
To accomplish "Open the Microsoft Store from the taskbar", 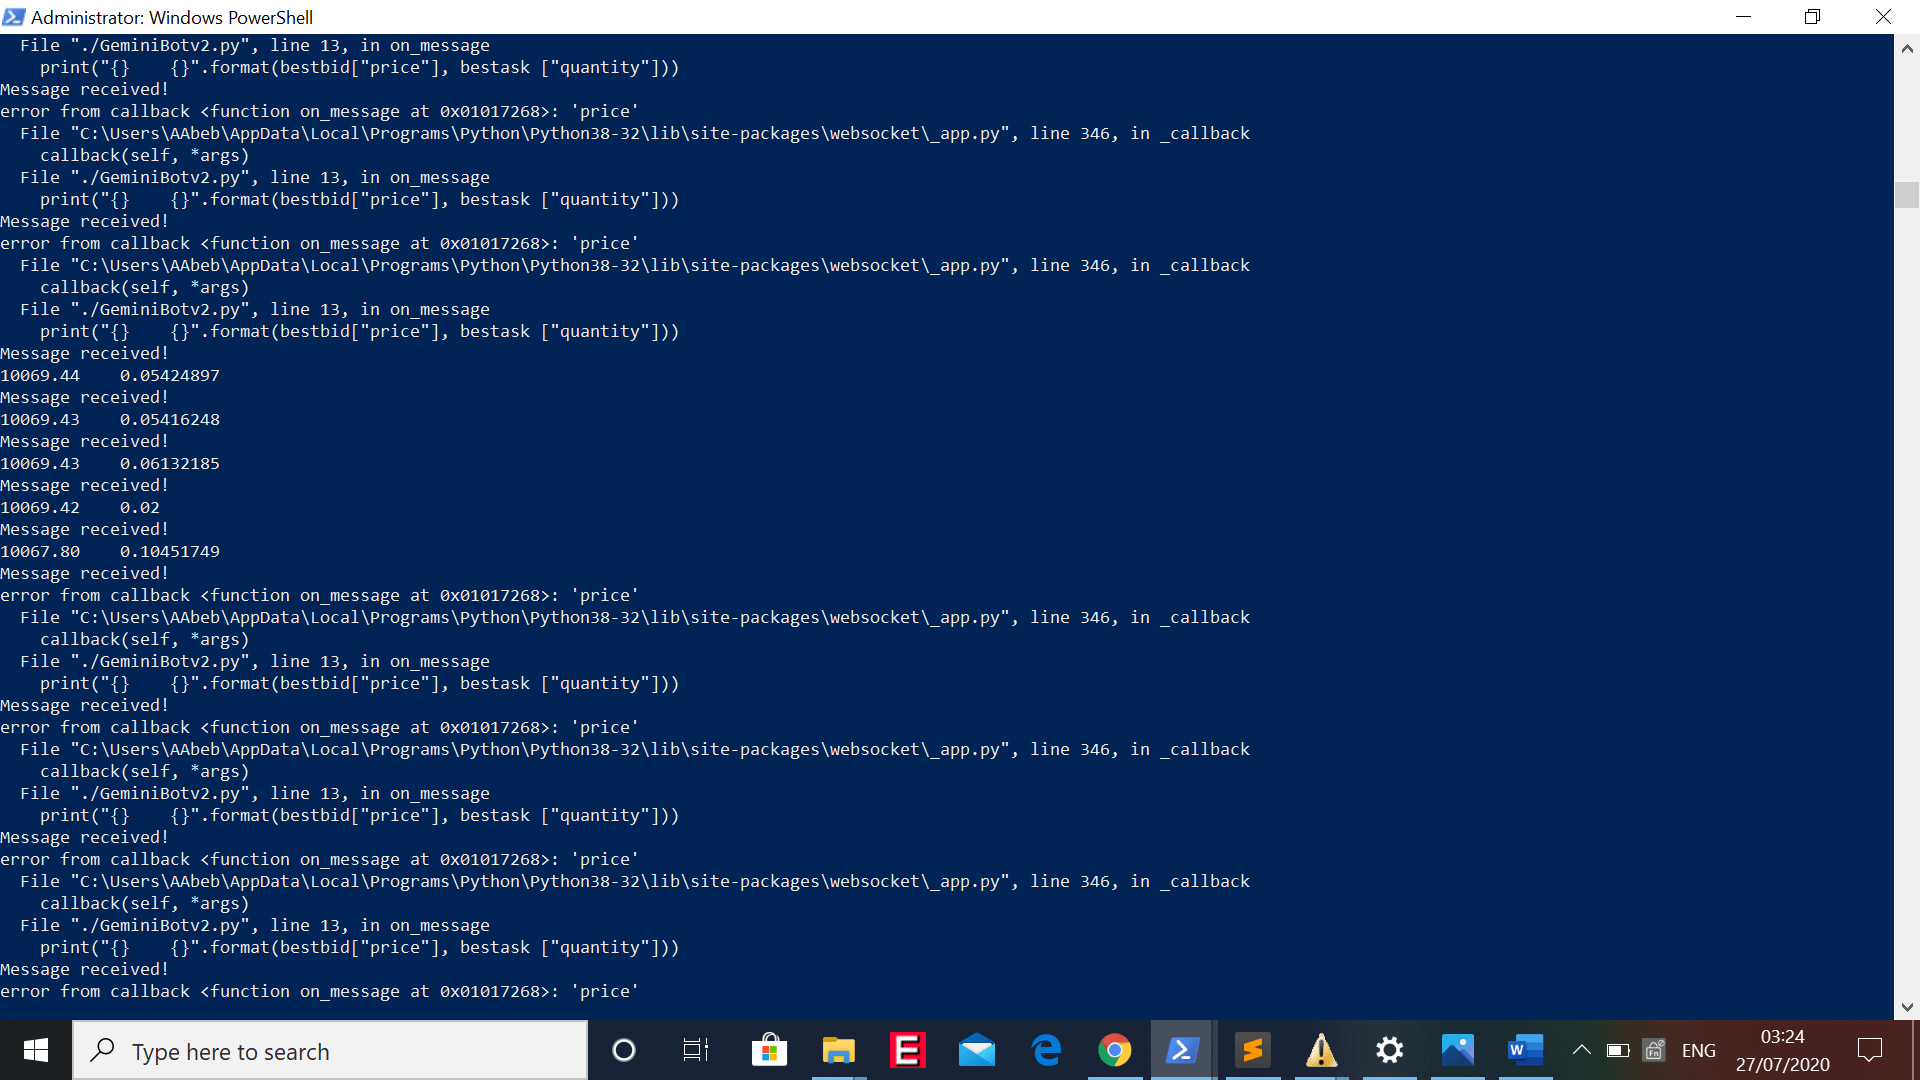I will tap(769, 1050).
